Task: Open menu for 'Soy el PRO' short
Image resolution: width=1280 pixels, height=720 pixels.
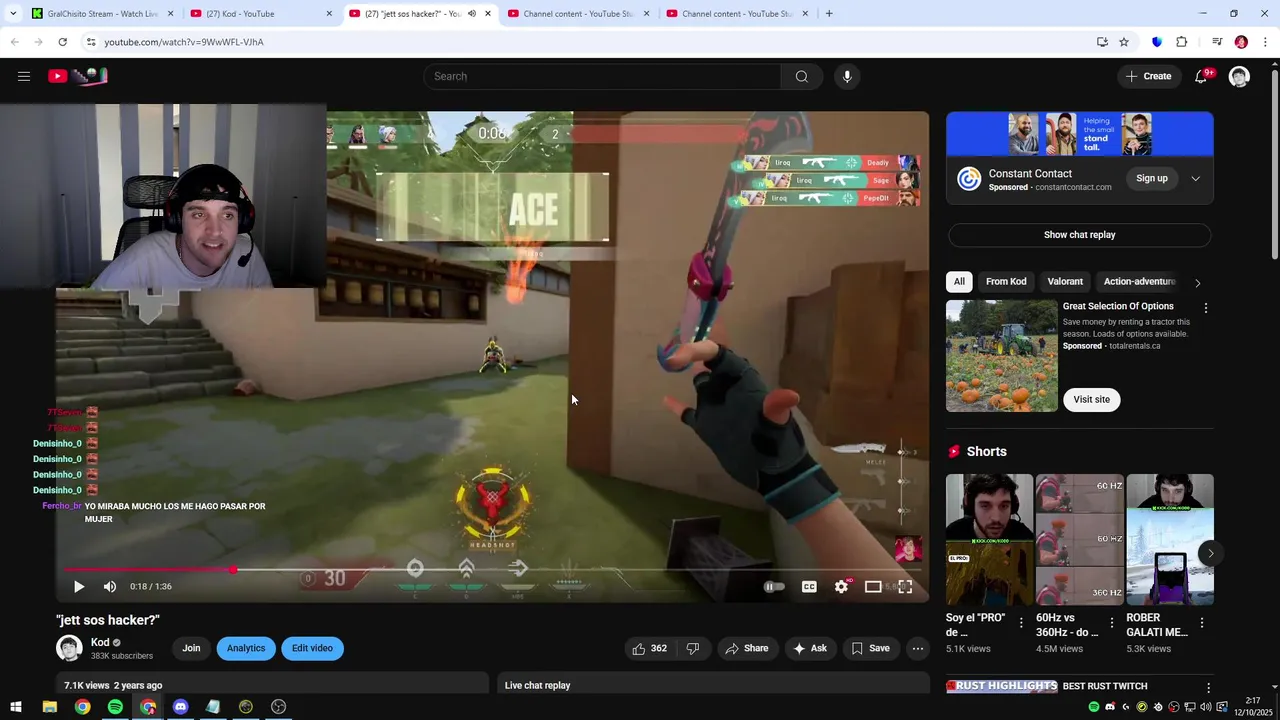Action: click(1021, 623)
